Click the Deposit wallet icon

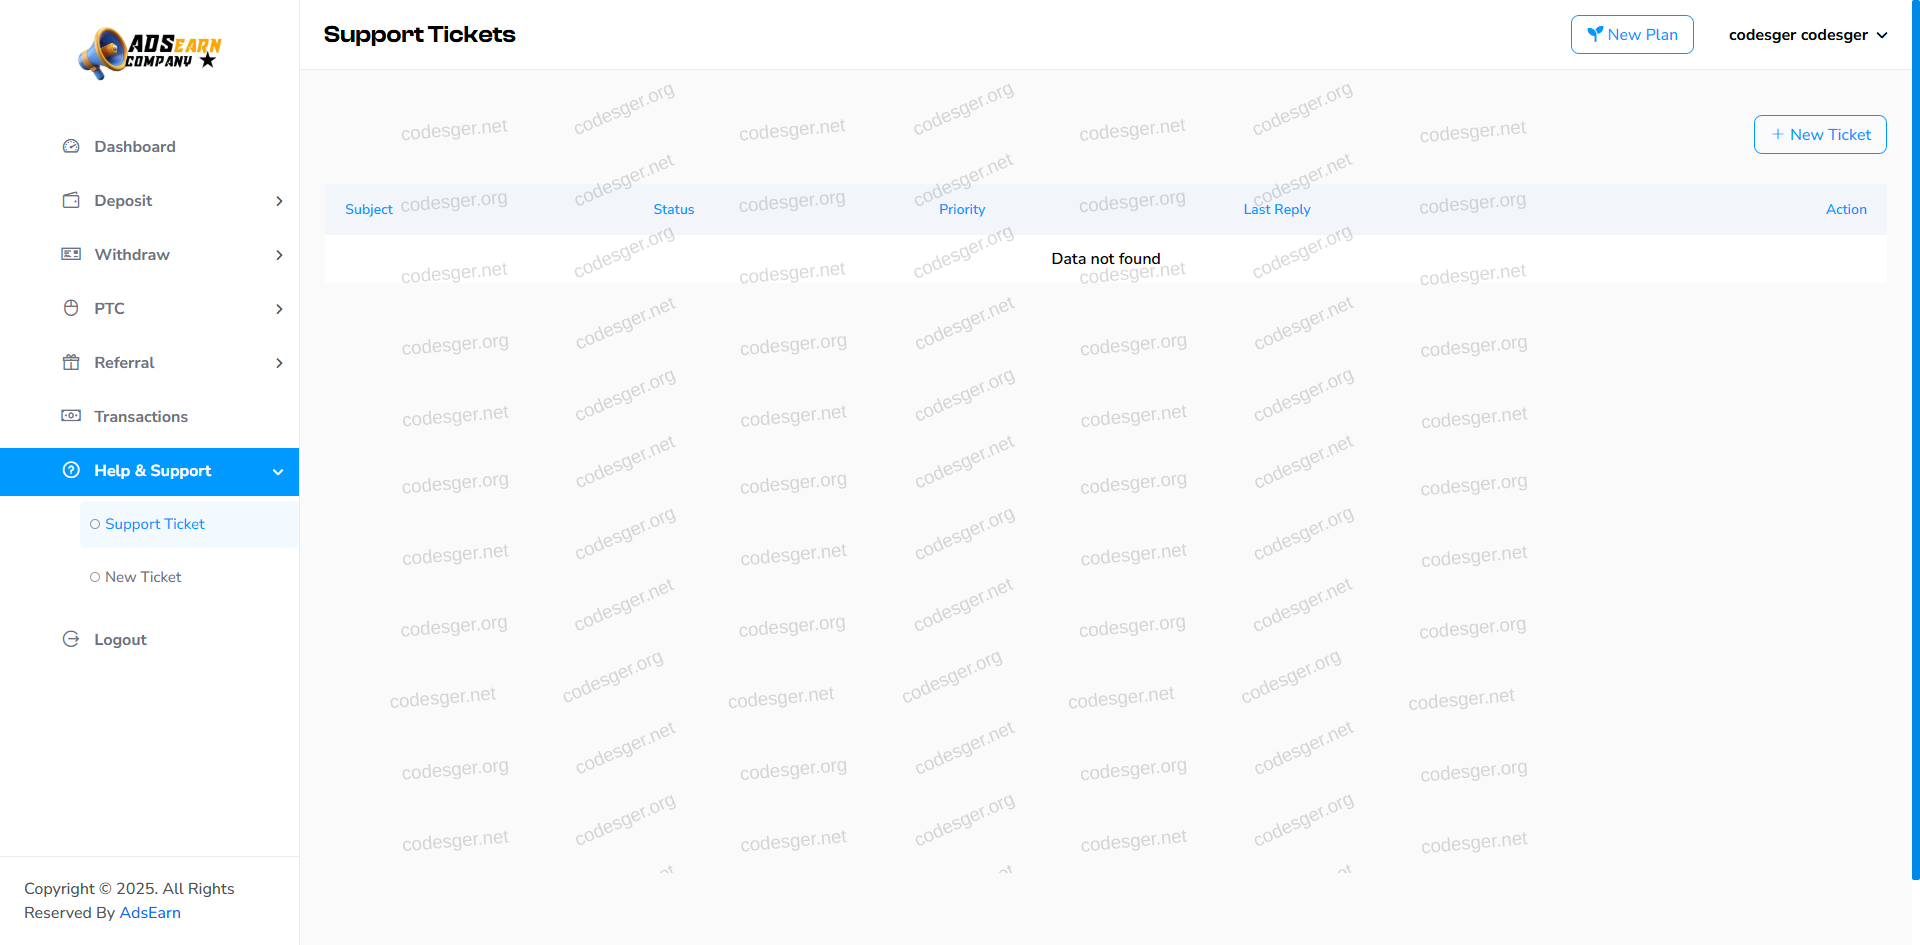click(x=71, y=201)
